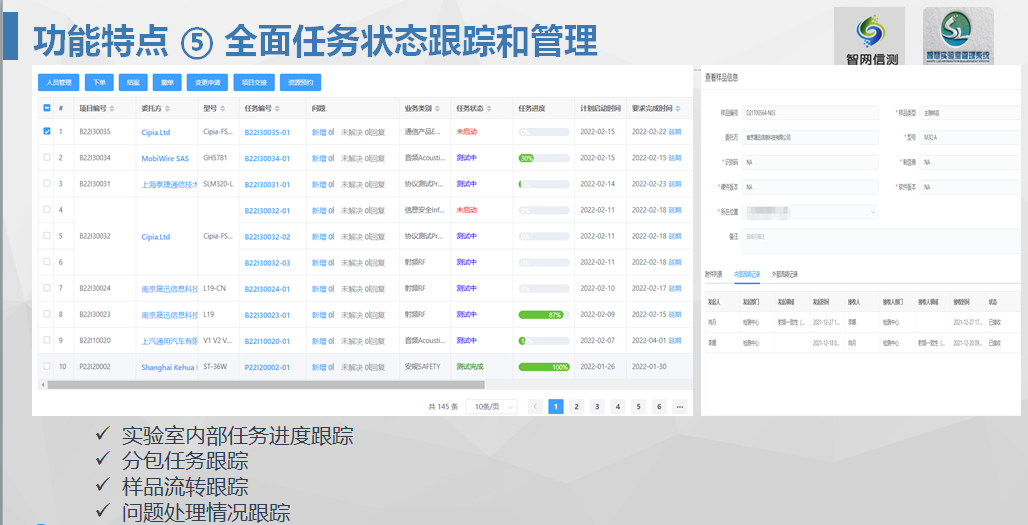
Task: Click the 样品编号 input field
Action: tap(810, 113)
